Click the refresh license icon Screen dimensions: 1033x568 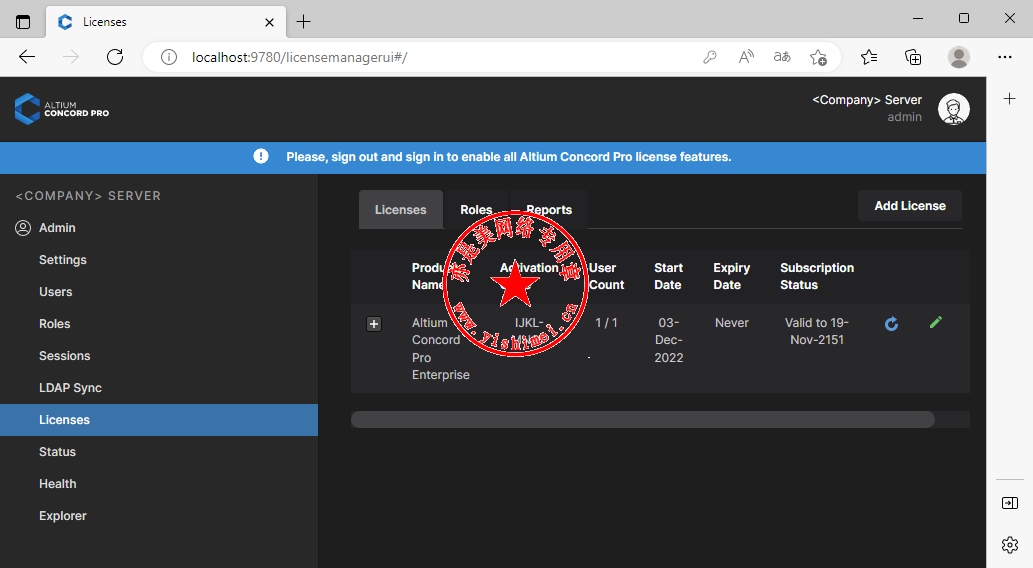891,324
